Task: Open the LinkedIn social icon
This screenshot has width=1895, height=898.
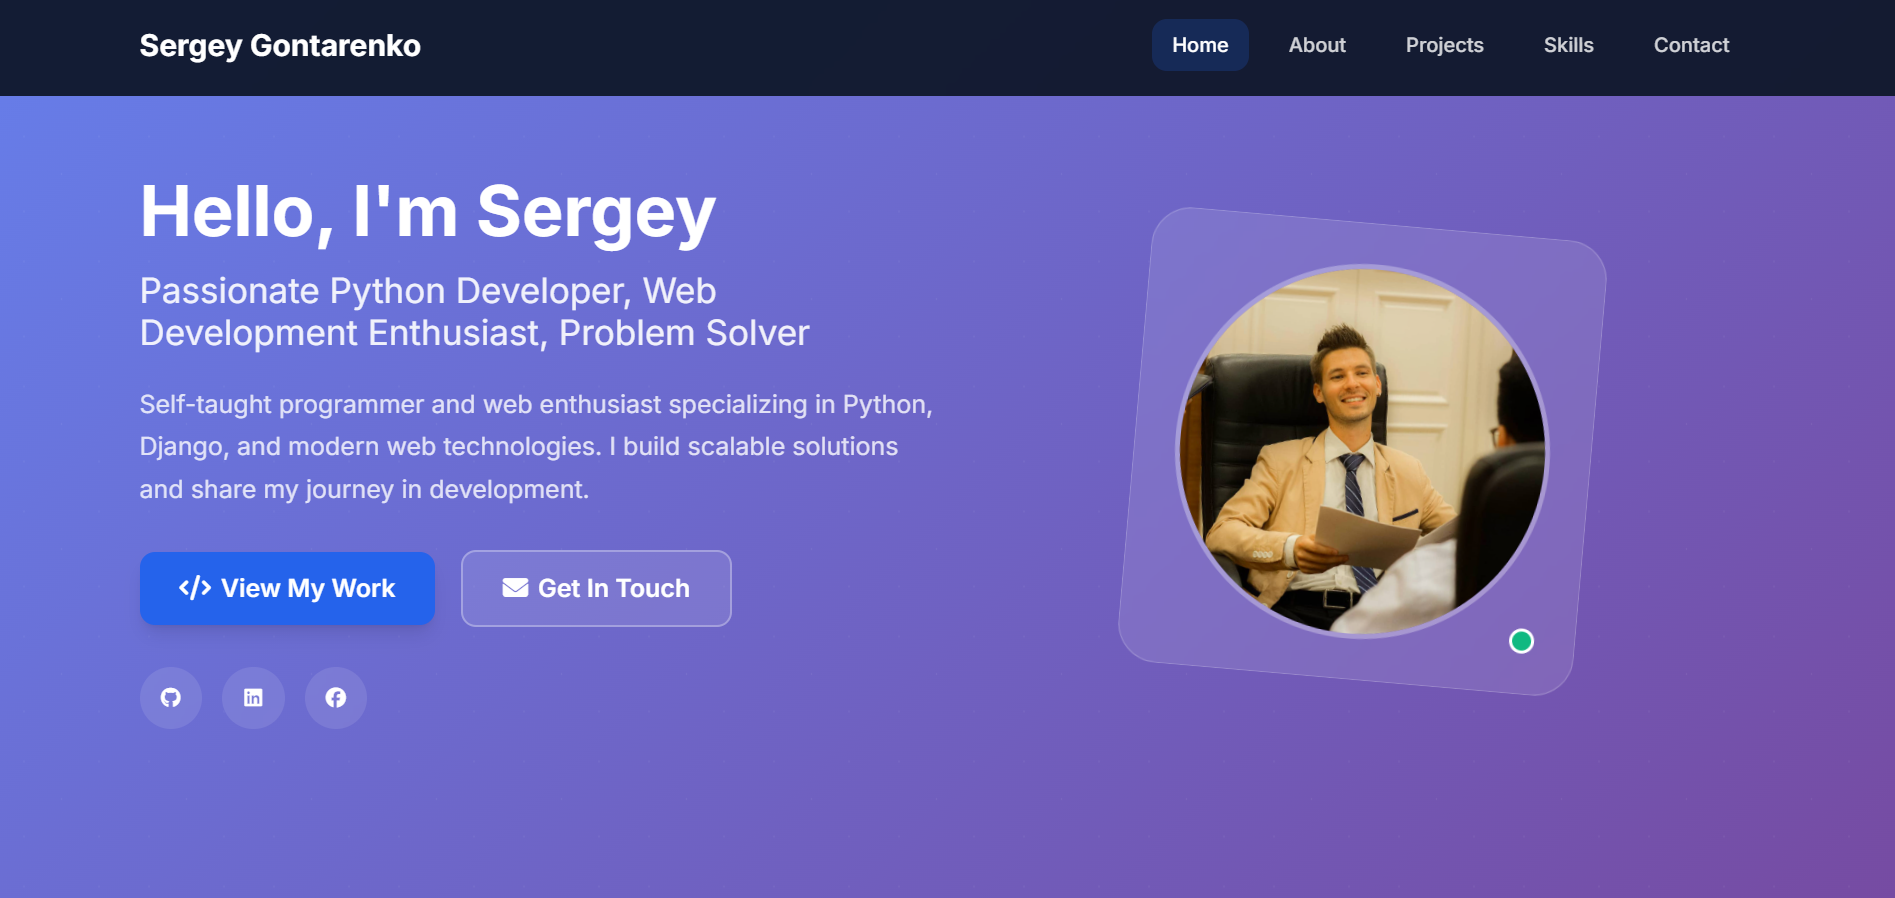Action: click(253, 698)
